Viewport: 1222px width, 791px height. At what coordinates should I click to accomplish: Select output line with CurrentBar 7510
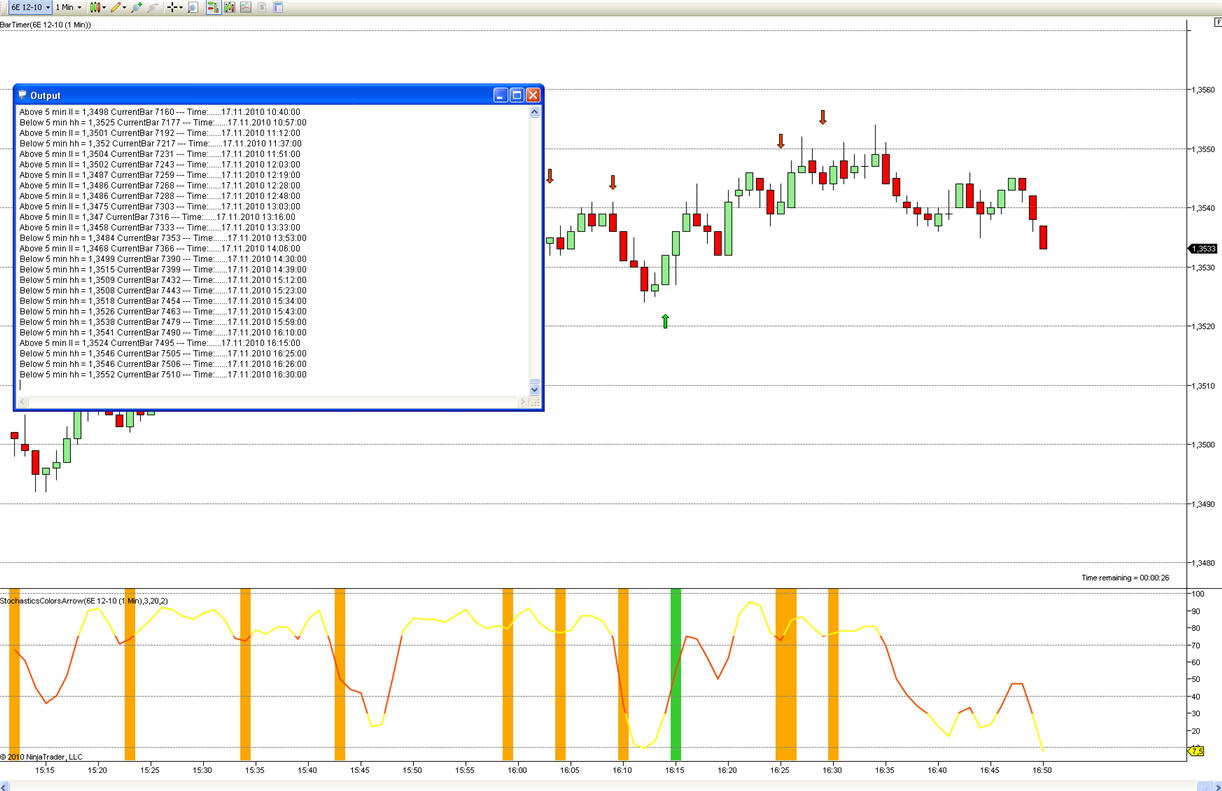[x=163, y=374]
